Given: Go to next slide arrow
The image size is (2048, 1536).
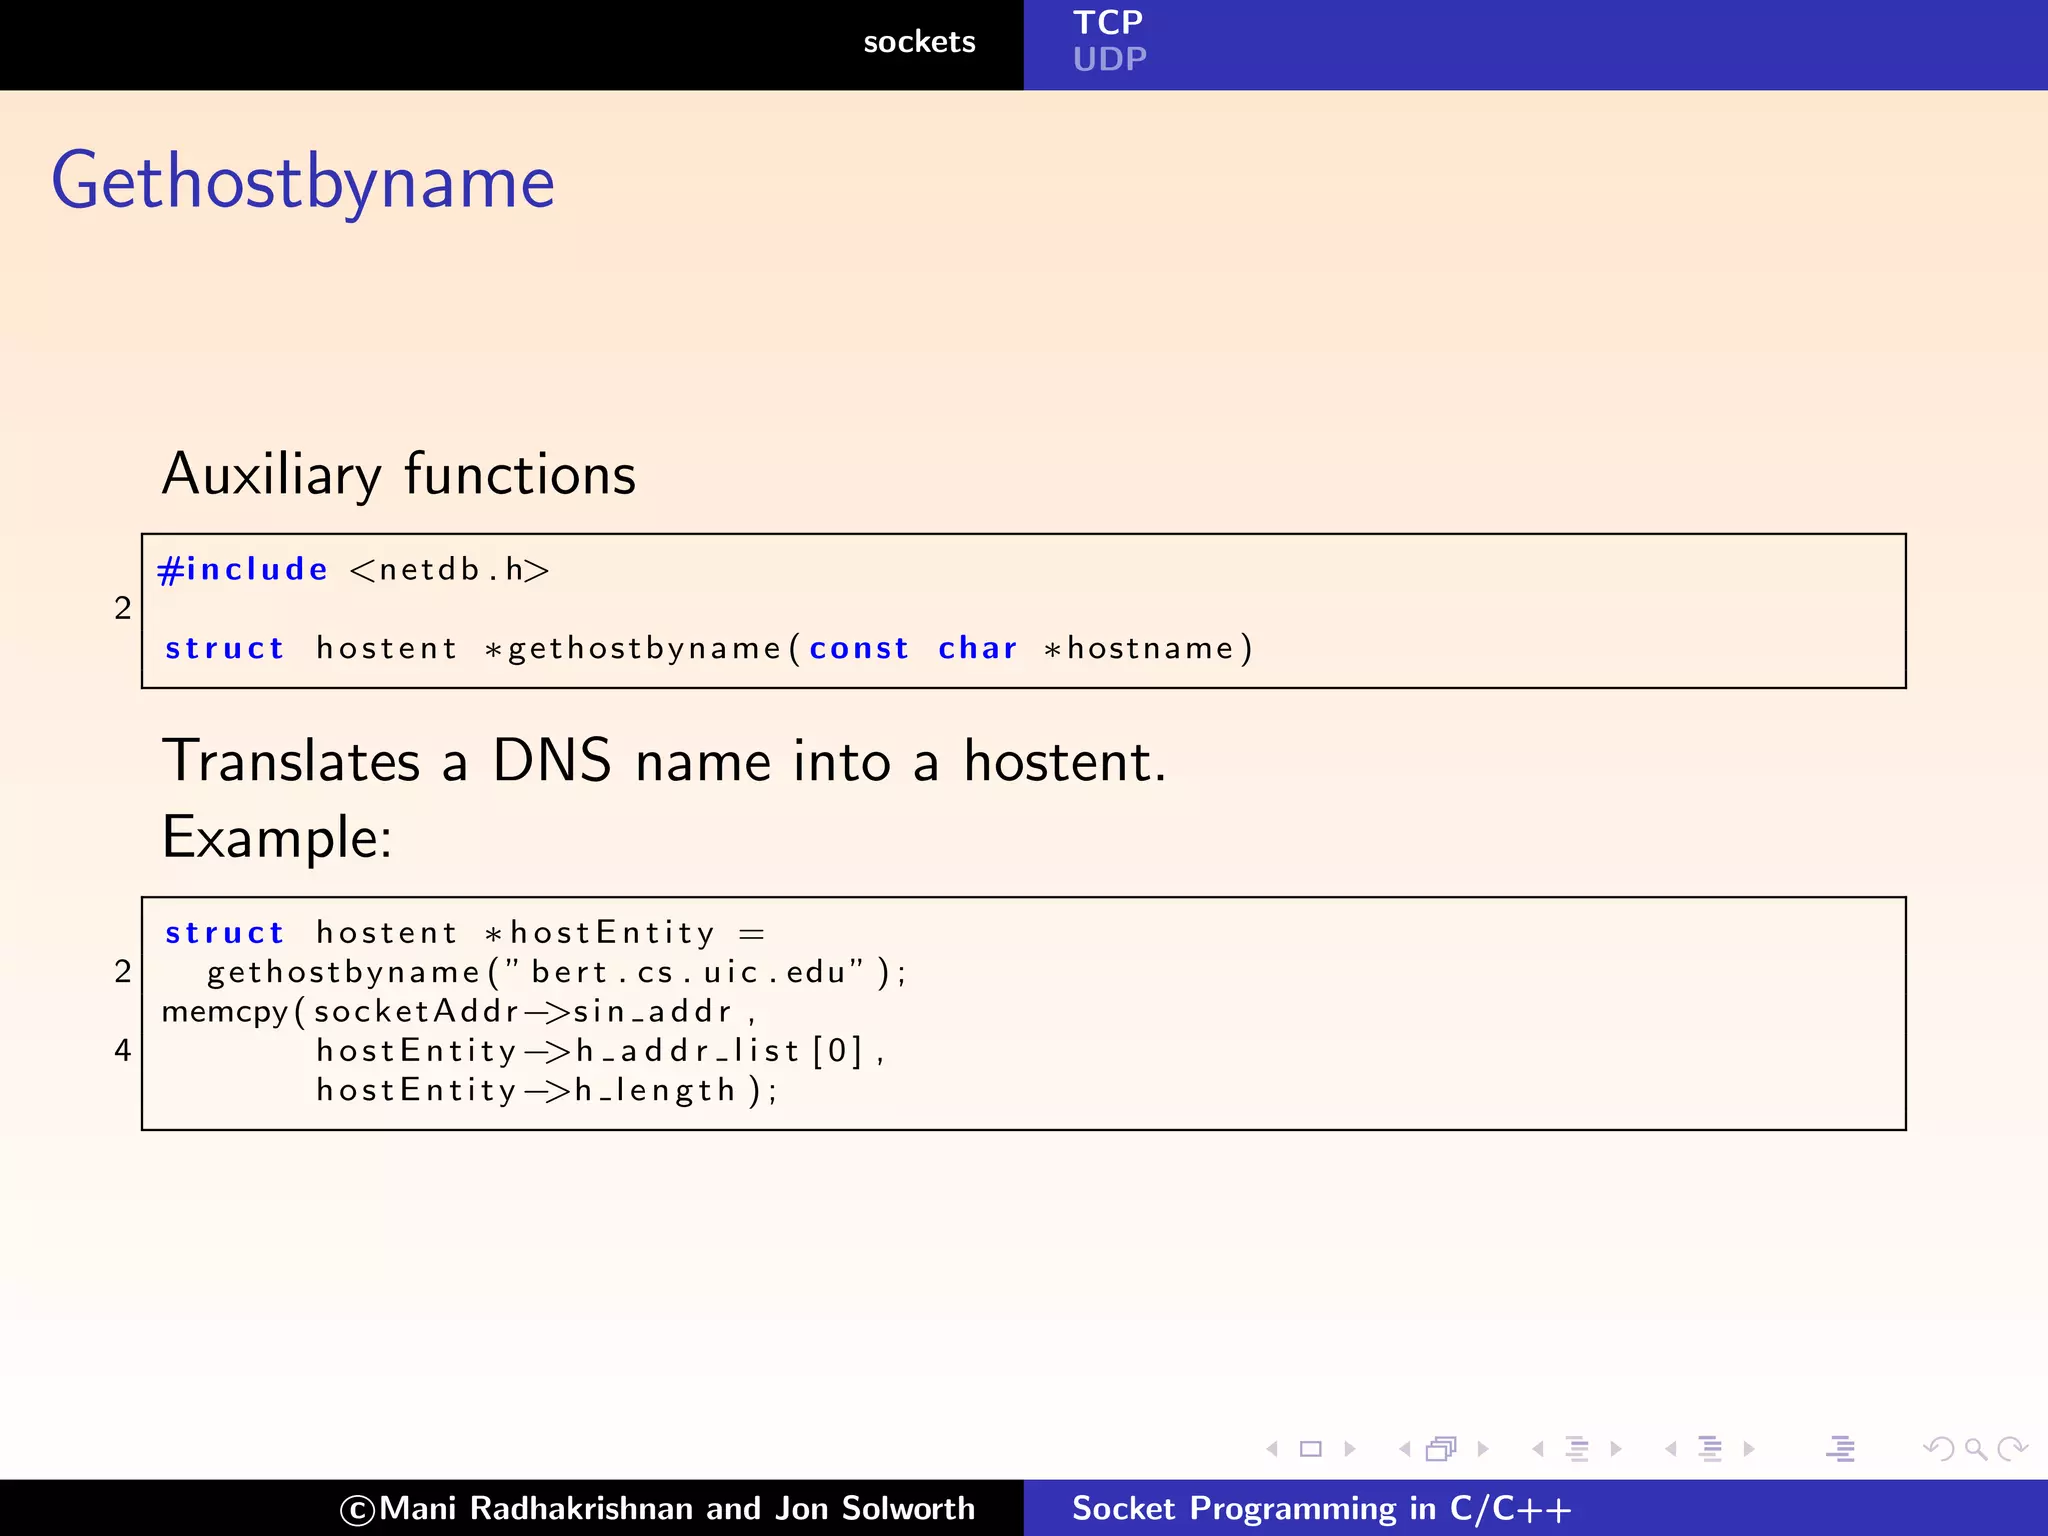Looking at the screenshot, I should (1350, 1449).
